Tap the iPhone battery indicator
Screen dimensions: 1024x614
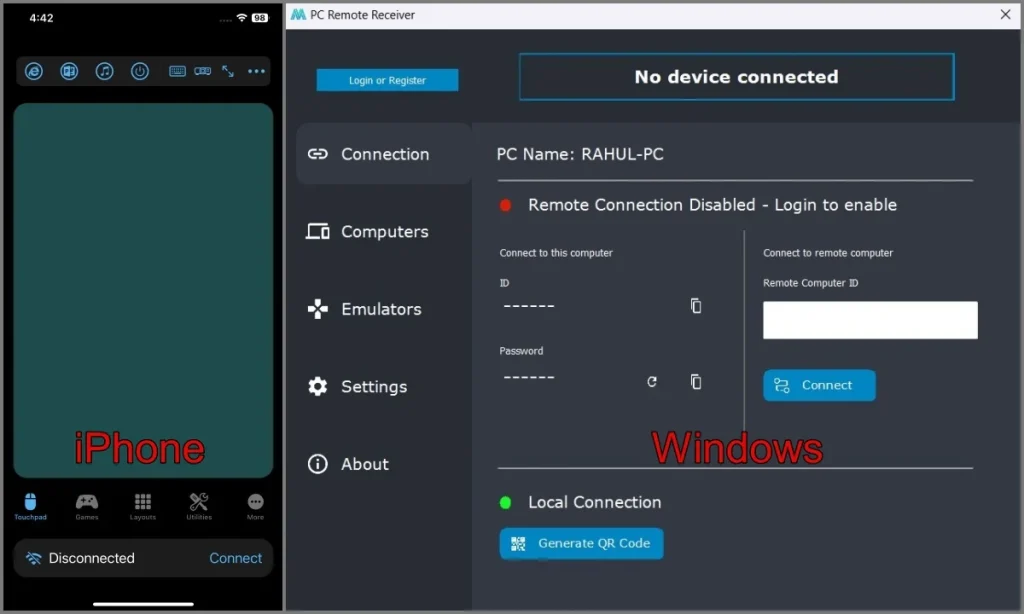260,18
